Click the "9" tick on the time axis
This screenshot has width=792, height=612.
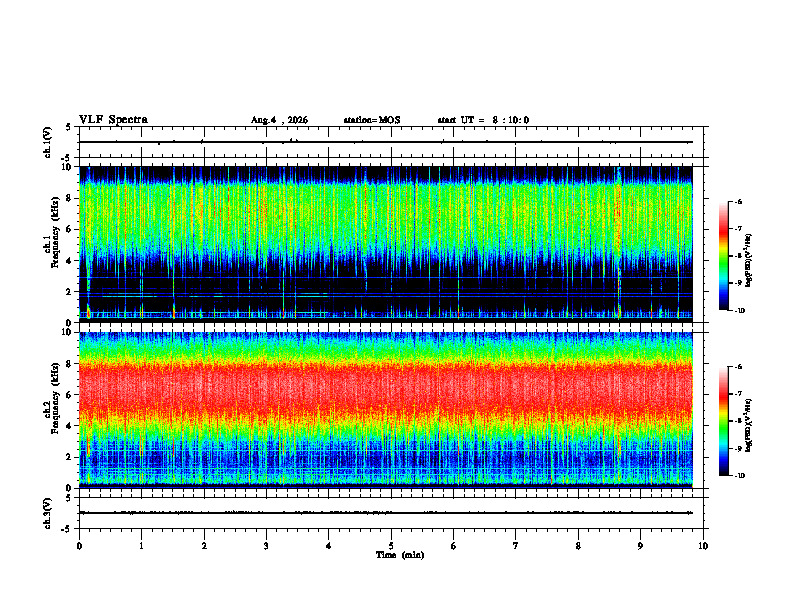640,546
